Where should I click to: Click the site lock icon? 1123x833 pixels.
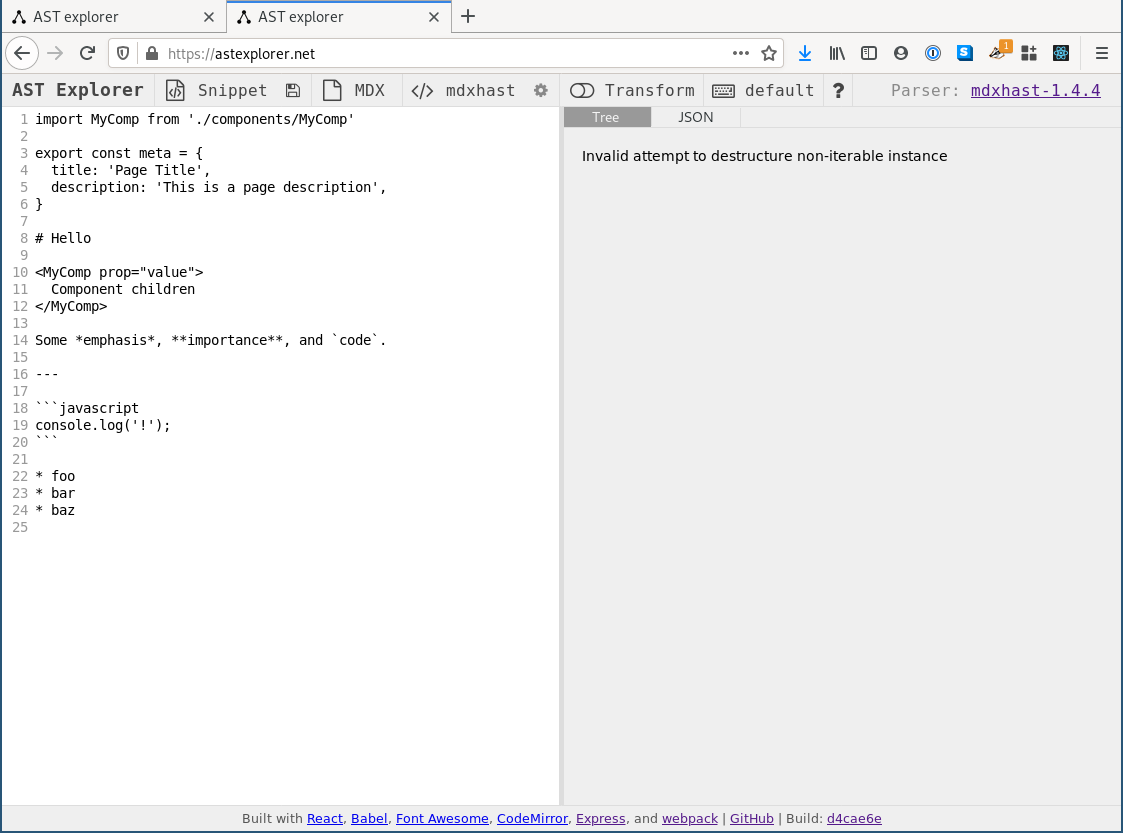[x=151, y=54]
